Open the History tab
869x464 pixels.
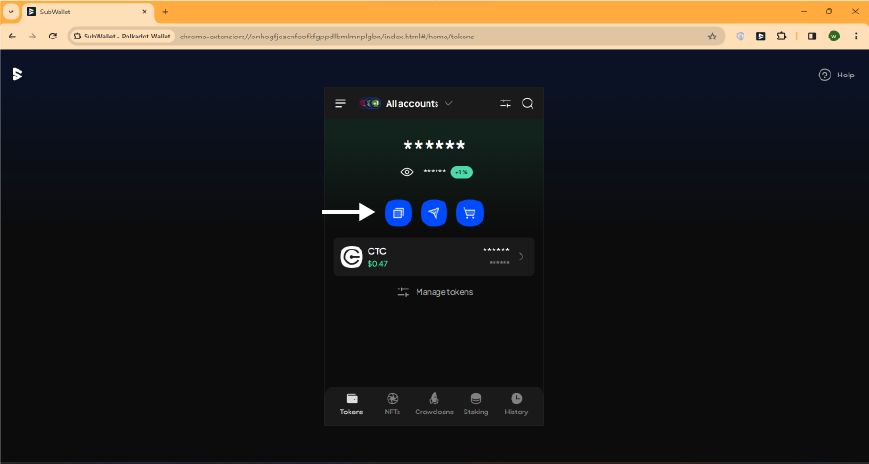pyautogui.click(x=516, y=404)
